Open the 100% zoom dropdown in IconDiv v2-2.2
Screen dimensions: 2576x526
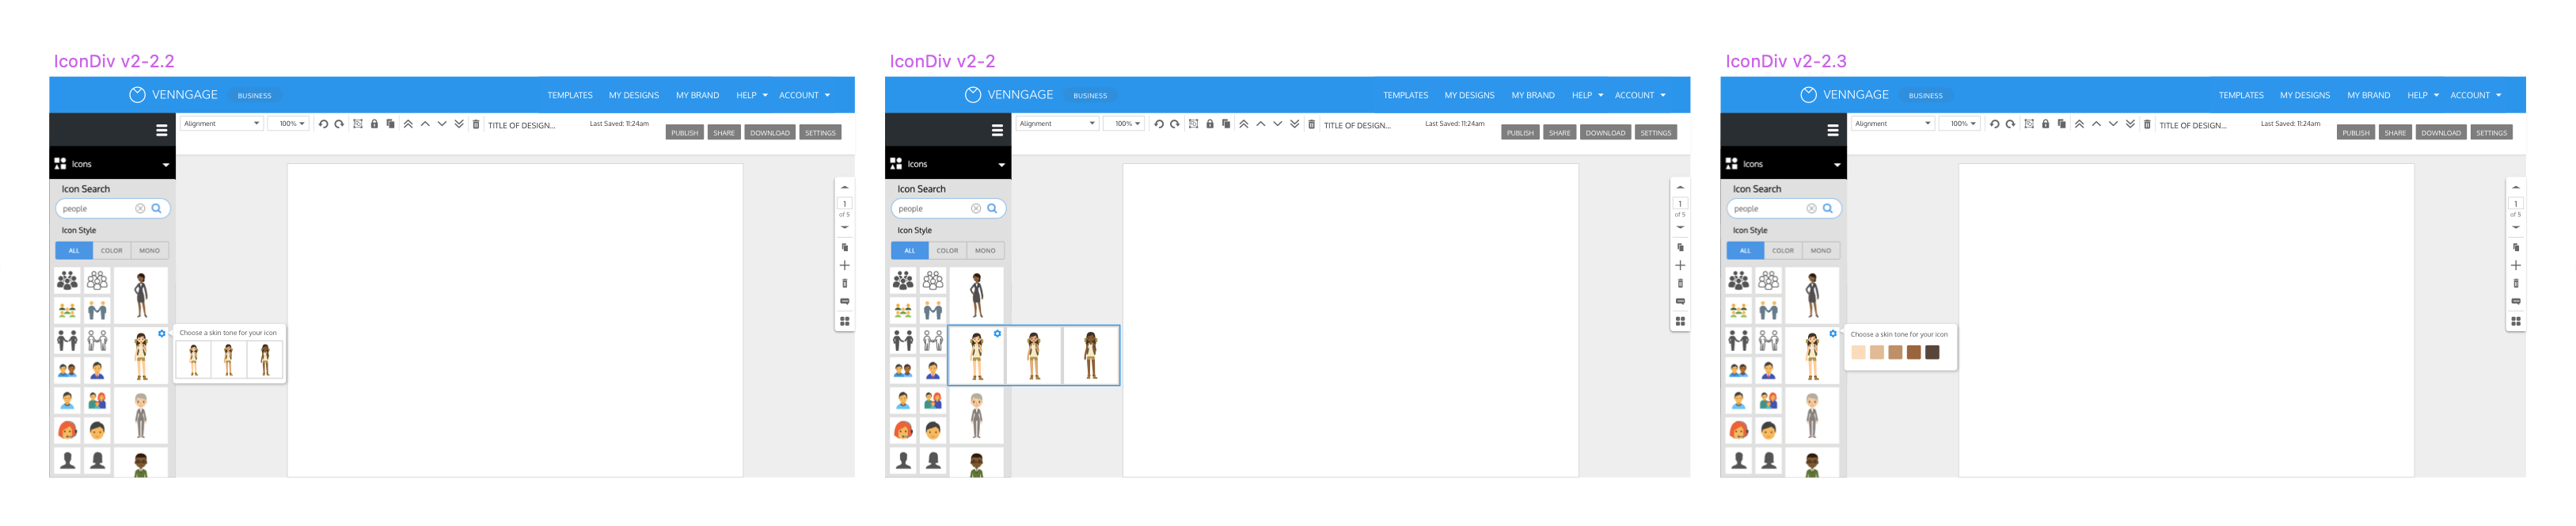(x=289, y=123)
